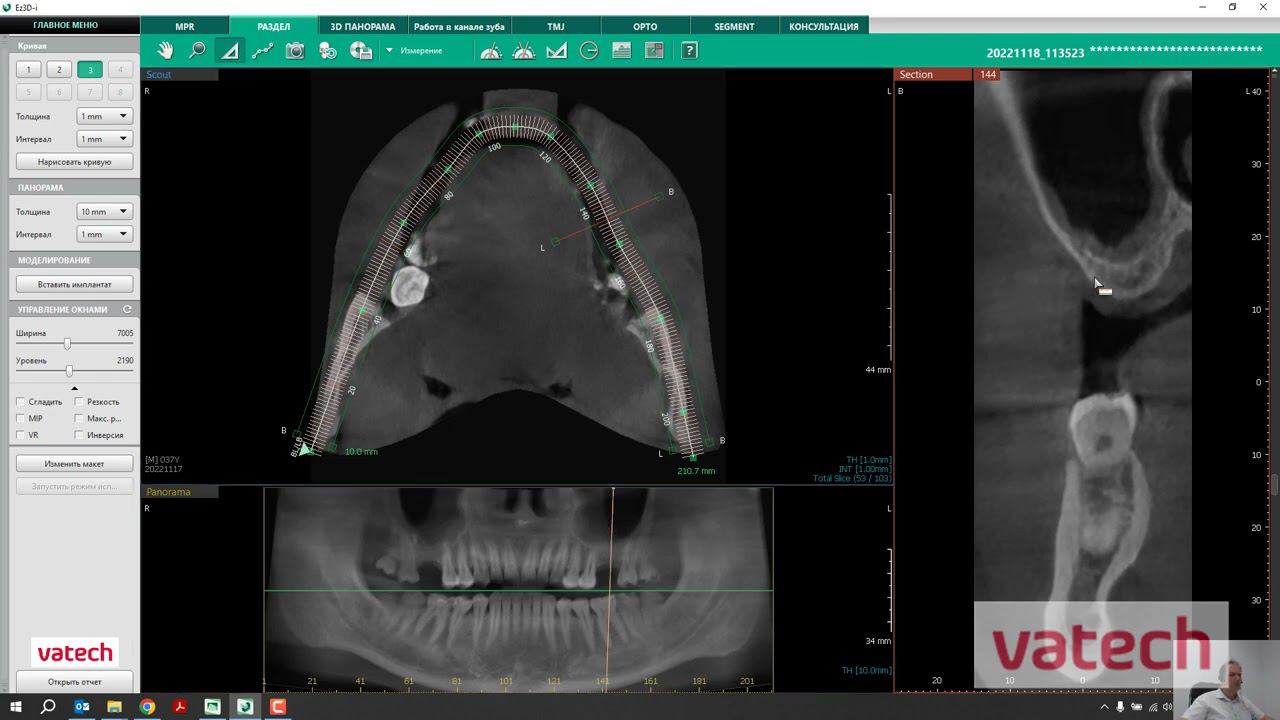Image resolution: width=1280 pixels, height=720 pixels.
Task: Switch to the 3D ПАНОРАМА tab
Action: pos(363,26)
